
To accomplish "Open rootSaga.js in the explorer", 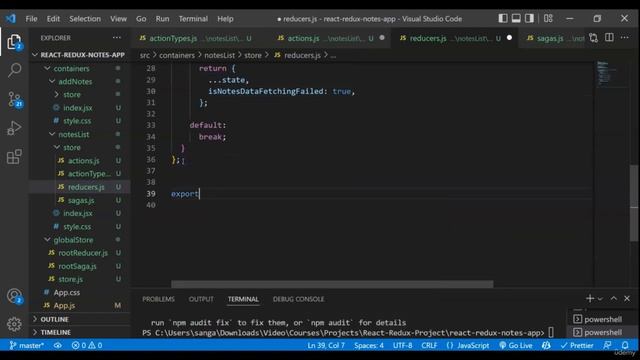I will (80, 266).
